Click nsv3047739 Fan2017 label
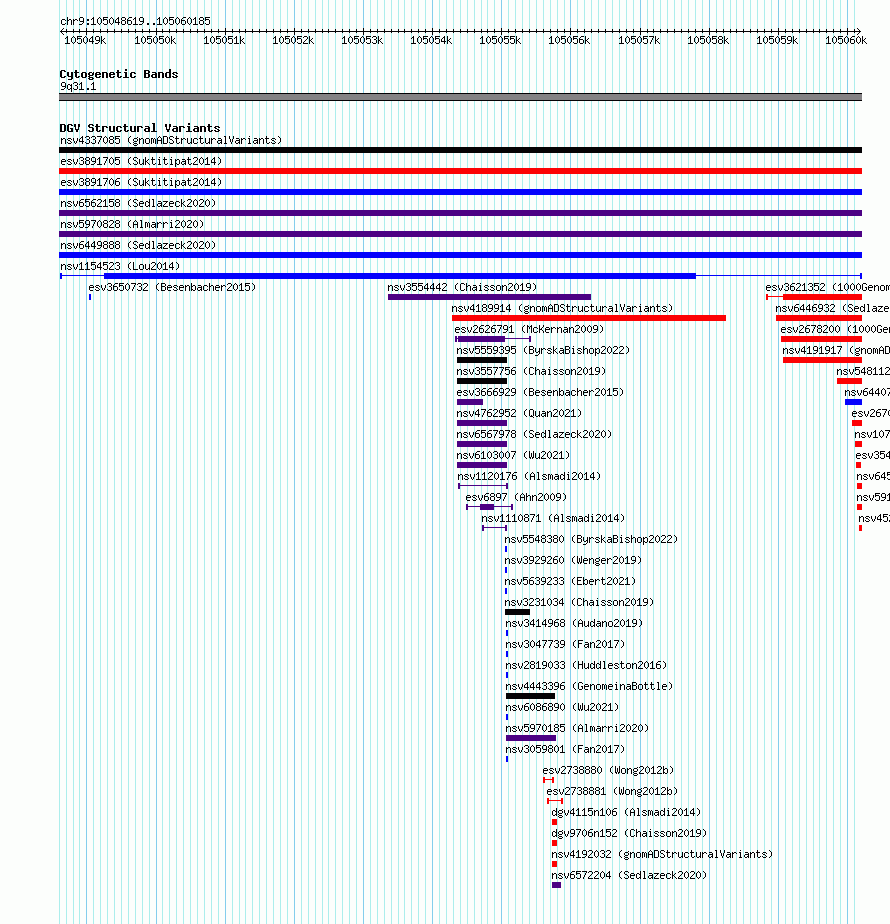890x924 pixels. tap(565, 645)
